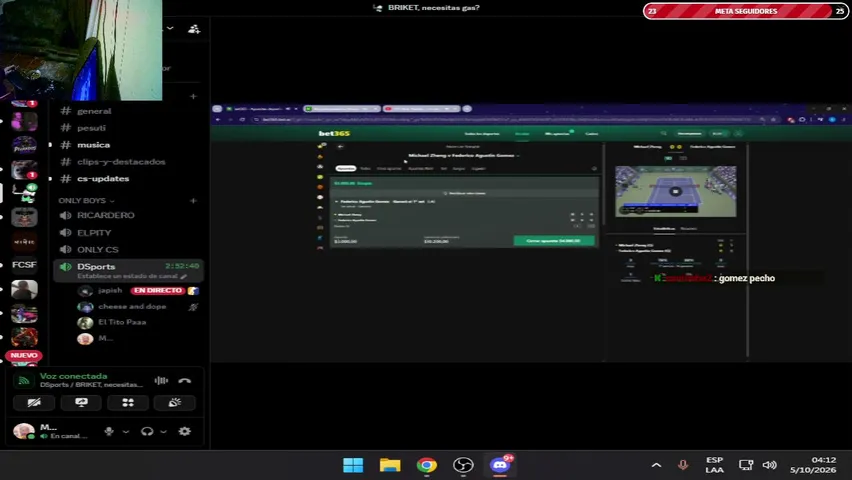
Task: Add channel using upper plus icon
Action: 193,96
